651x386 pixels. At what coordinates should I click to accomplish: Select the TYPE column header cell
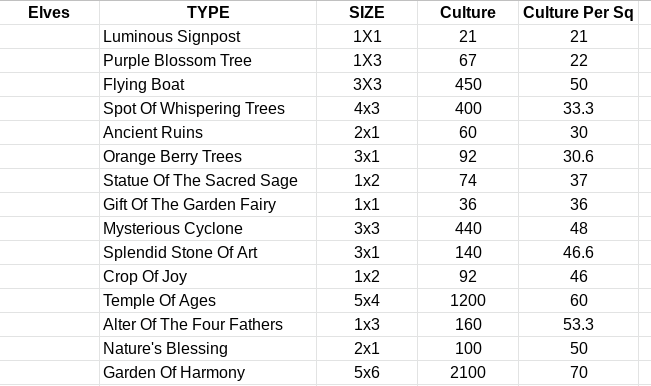pyautogui.click(x=208, y=12)
